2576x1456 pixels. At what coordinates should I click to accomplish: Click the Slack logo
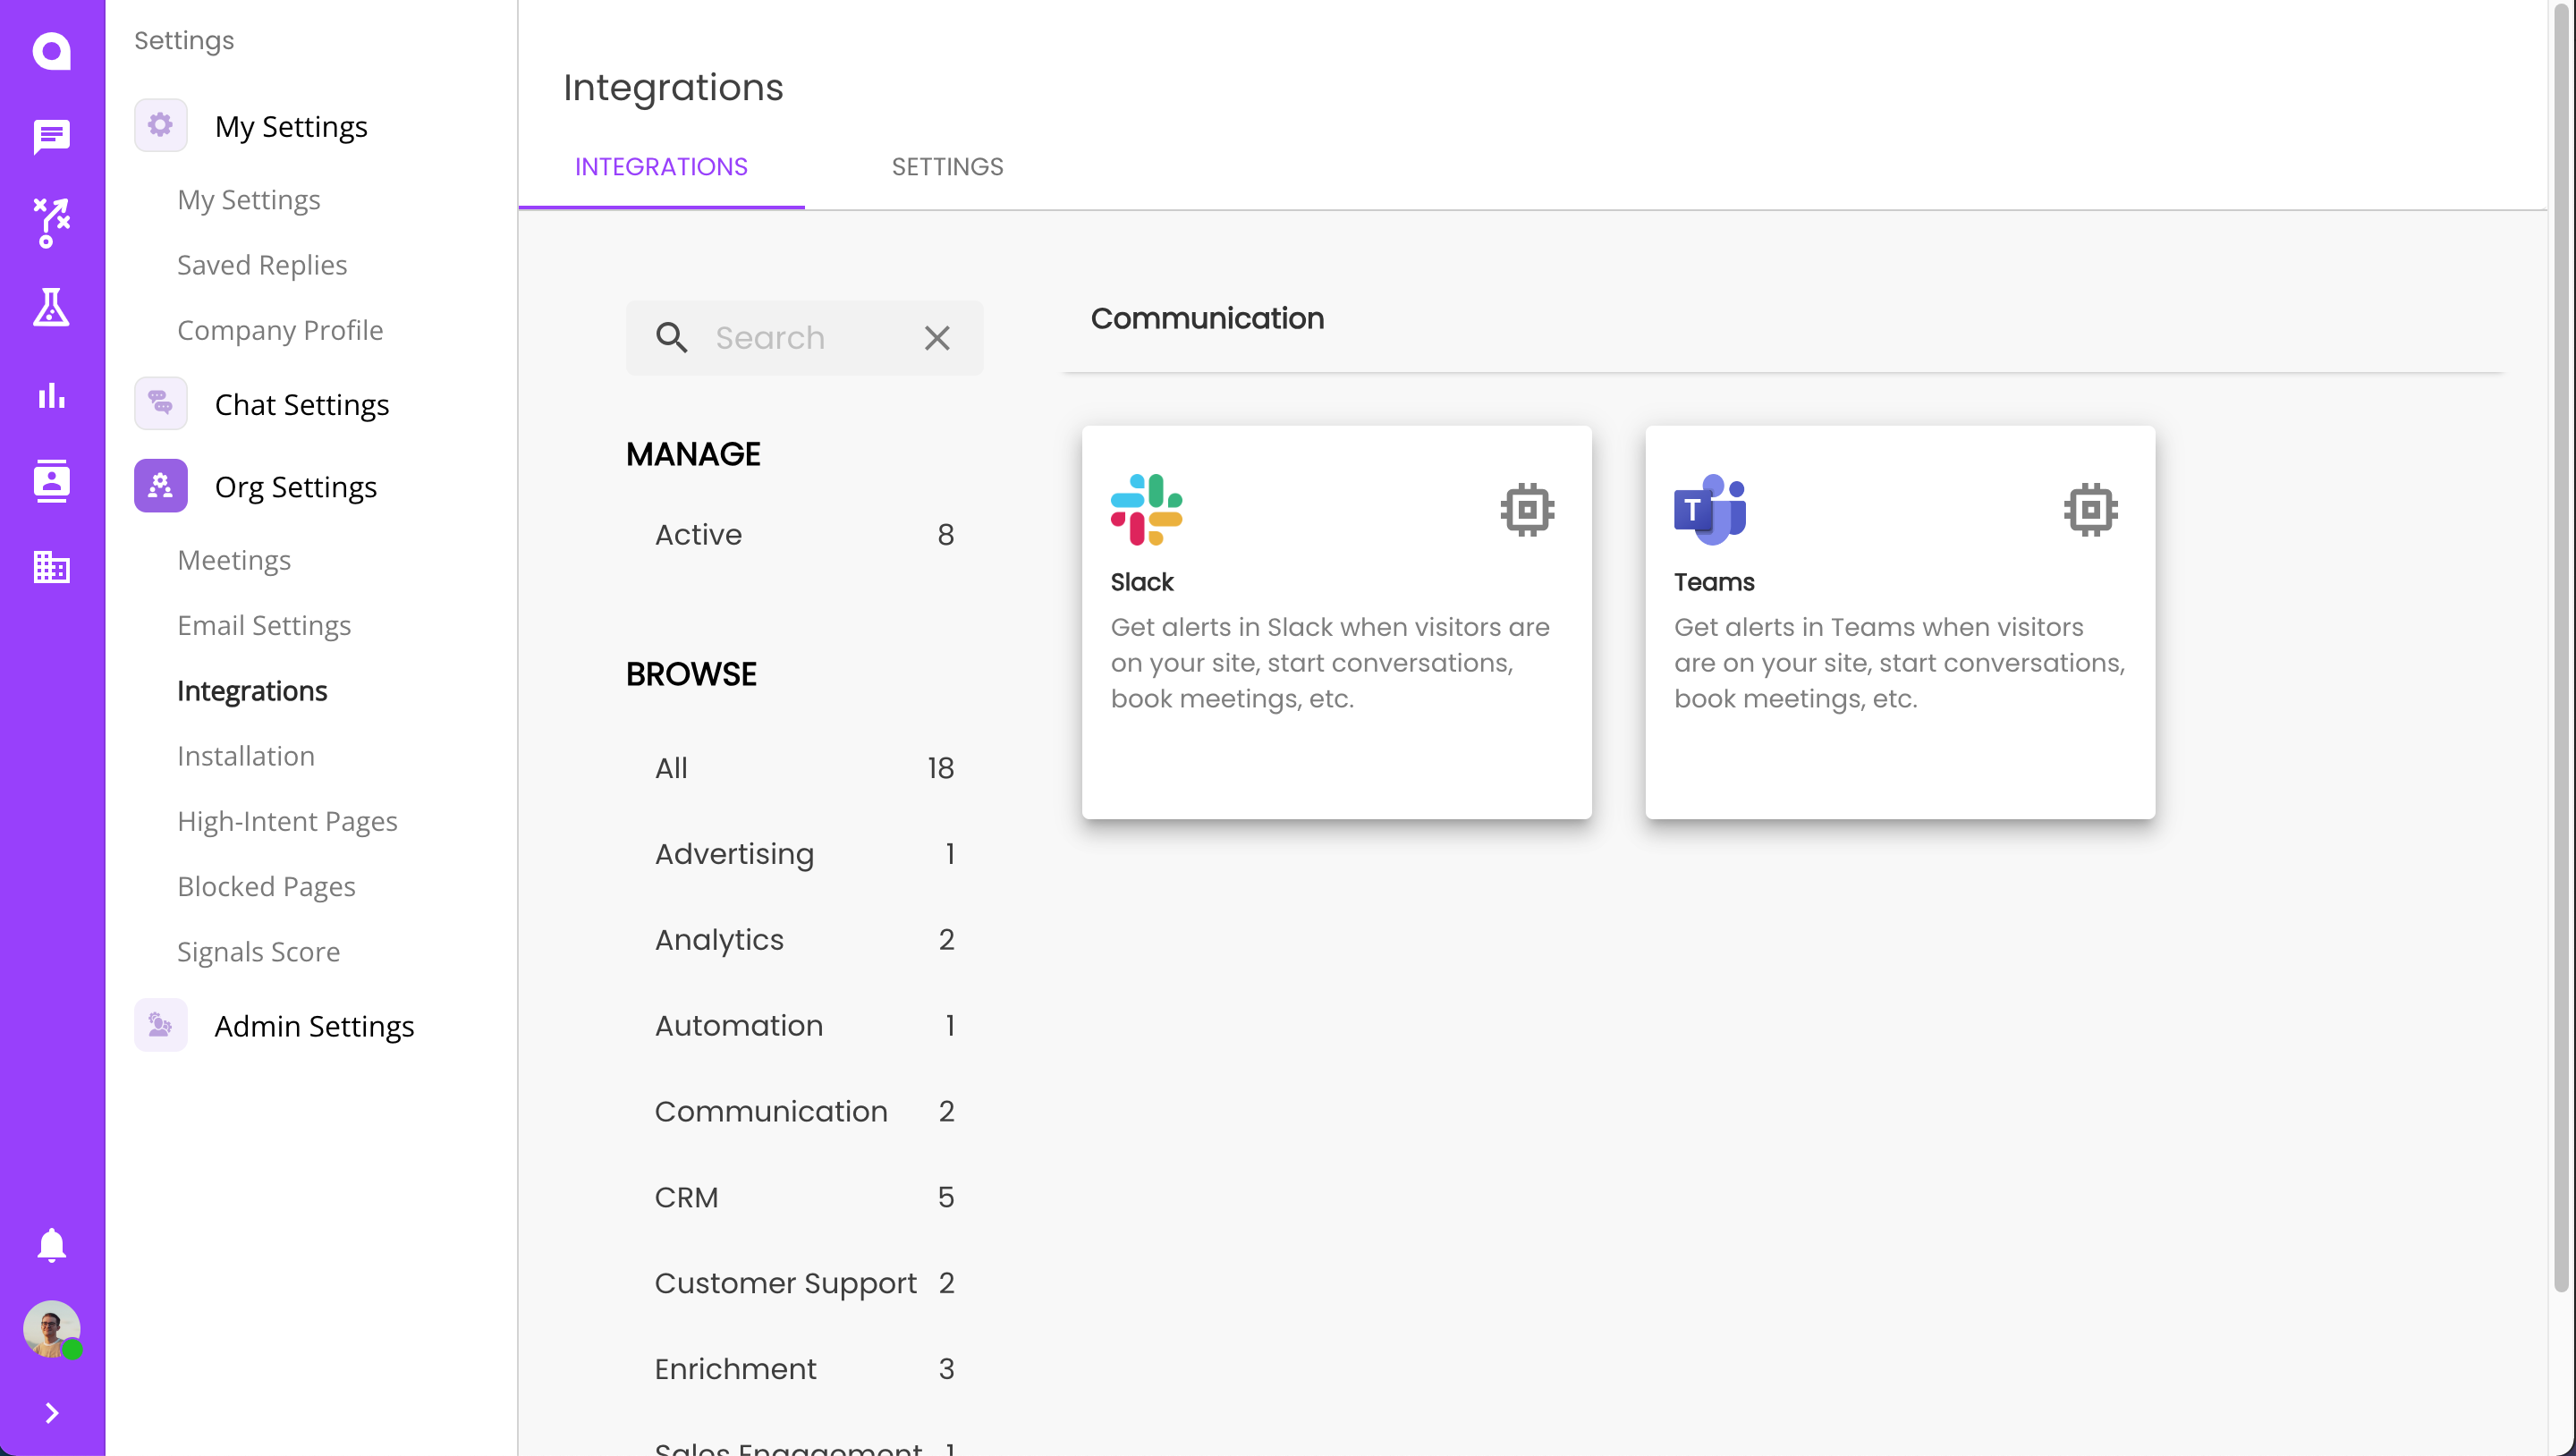[x=1146, y=510]
